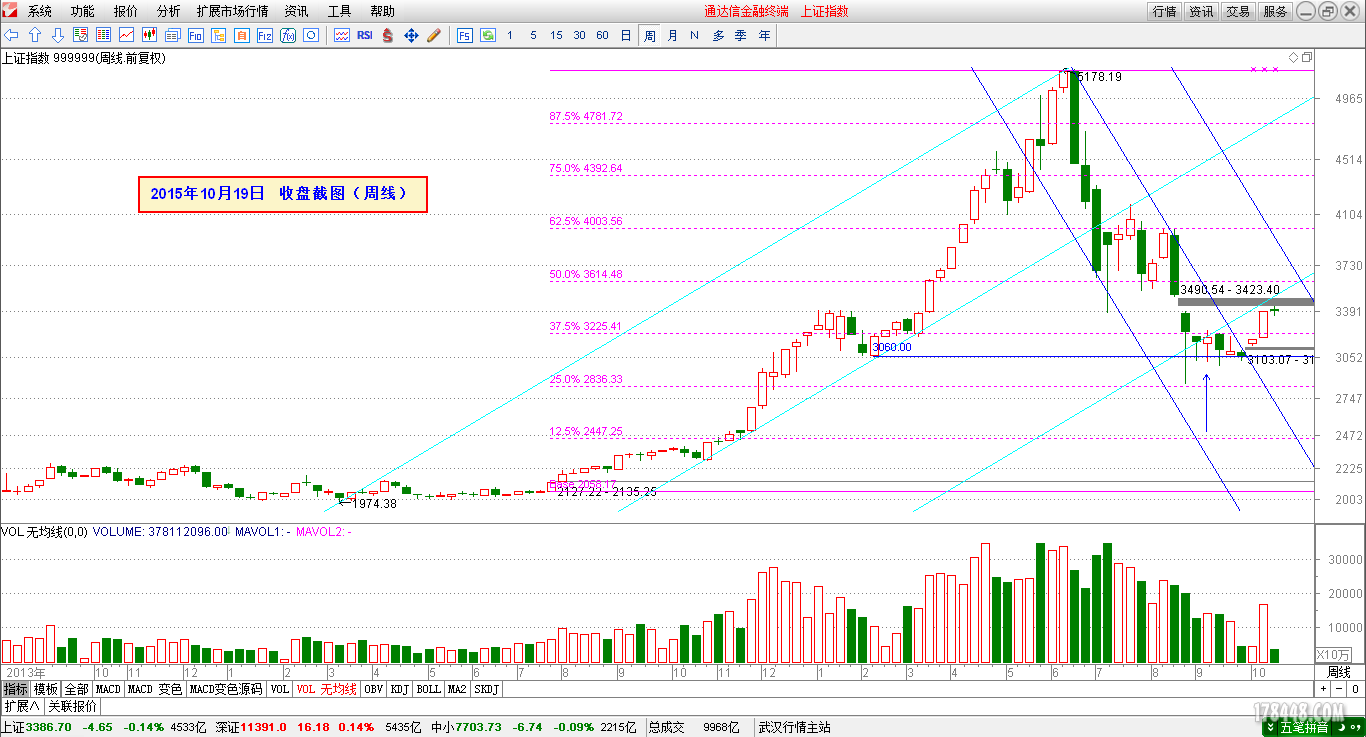The image size is (1366, 737).
Task: Click the 行情 button at top right
Action: coord(1164,11)
